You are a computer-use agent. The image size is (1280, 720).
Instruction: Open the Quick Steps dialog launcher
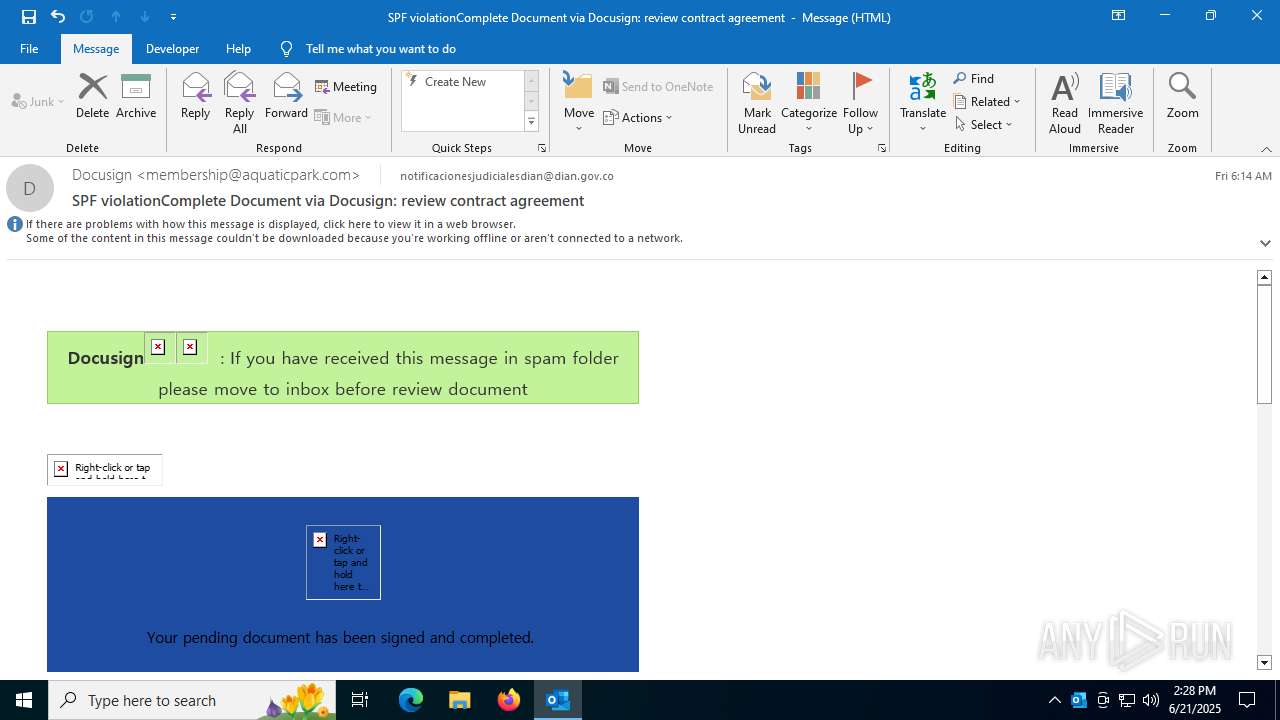tap(542, 148)
